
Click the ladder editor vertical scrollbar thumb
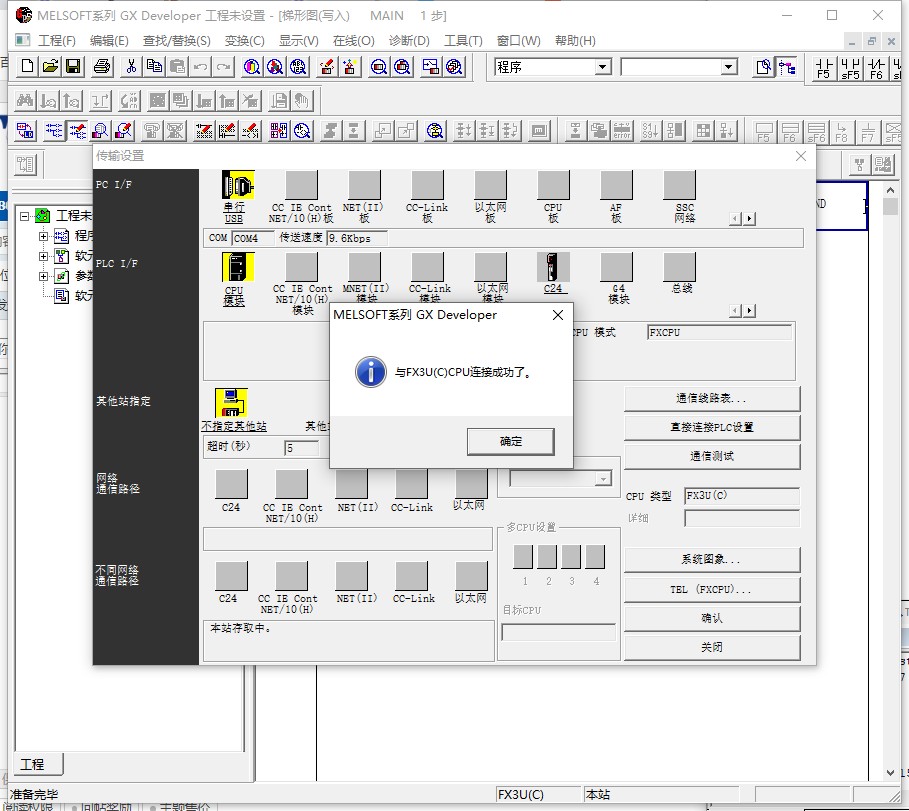click(890, 207)
